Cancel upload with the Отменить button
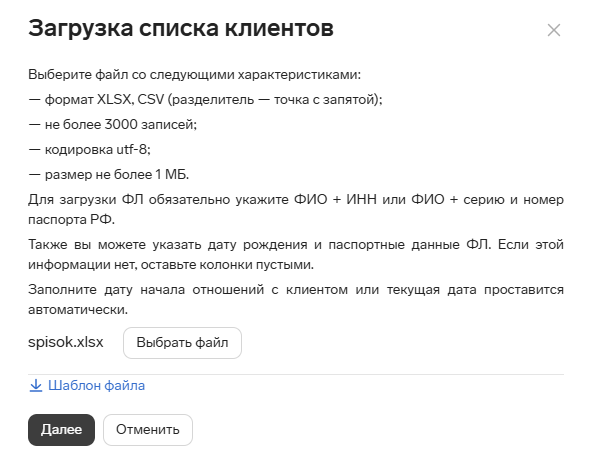 point(148,430)
